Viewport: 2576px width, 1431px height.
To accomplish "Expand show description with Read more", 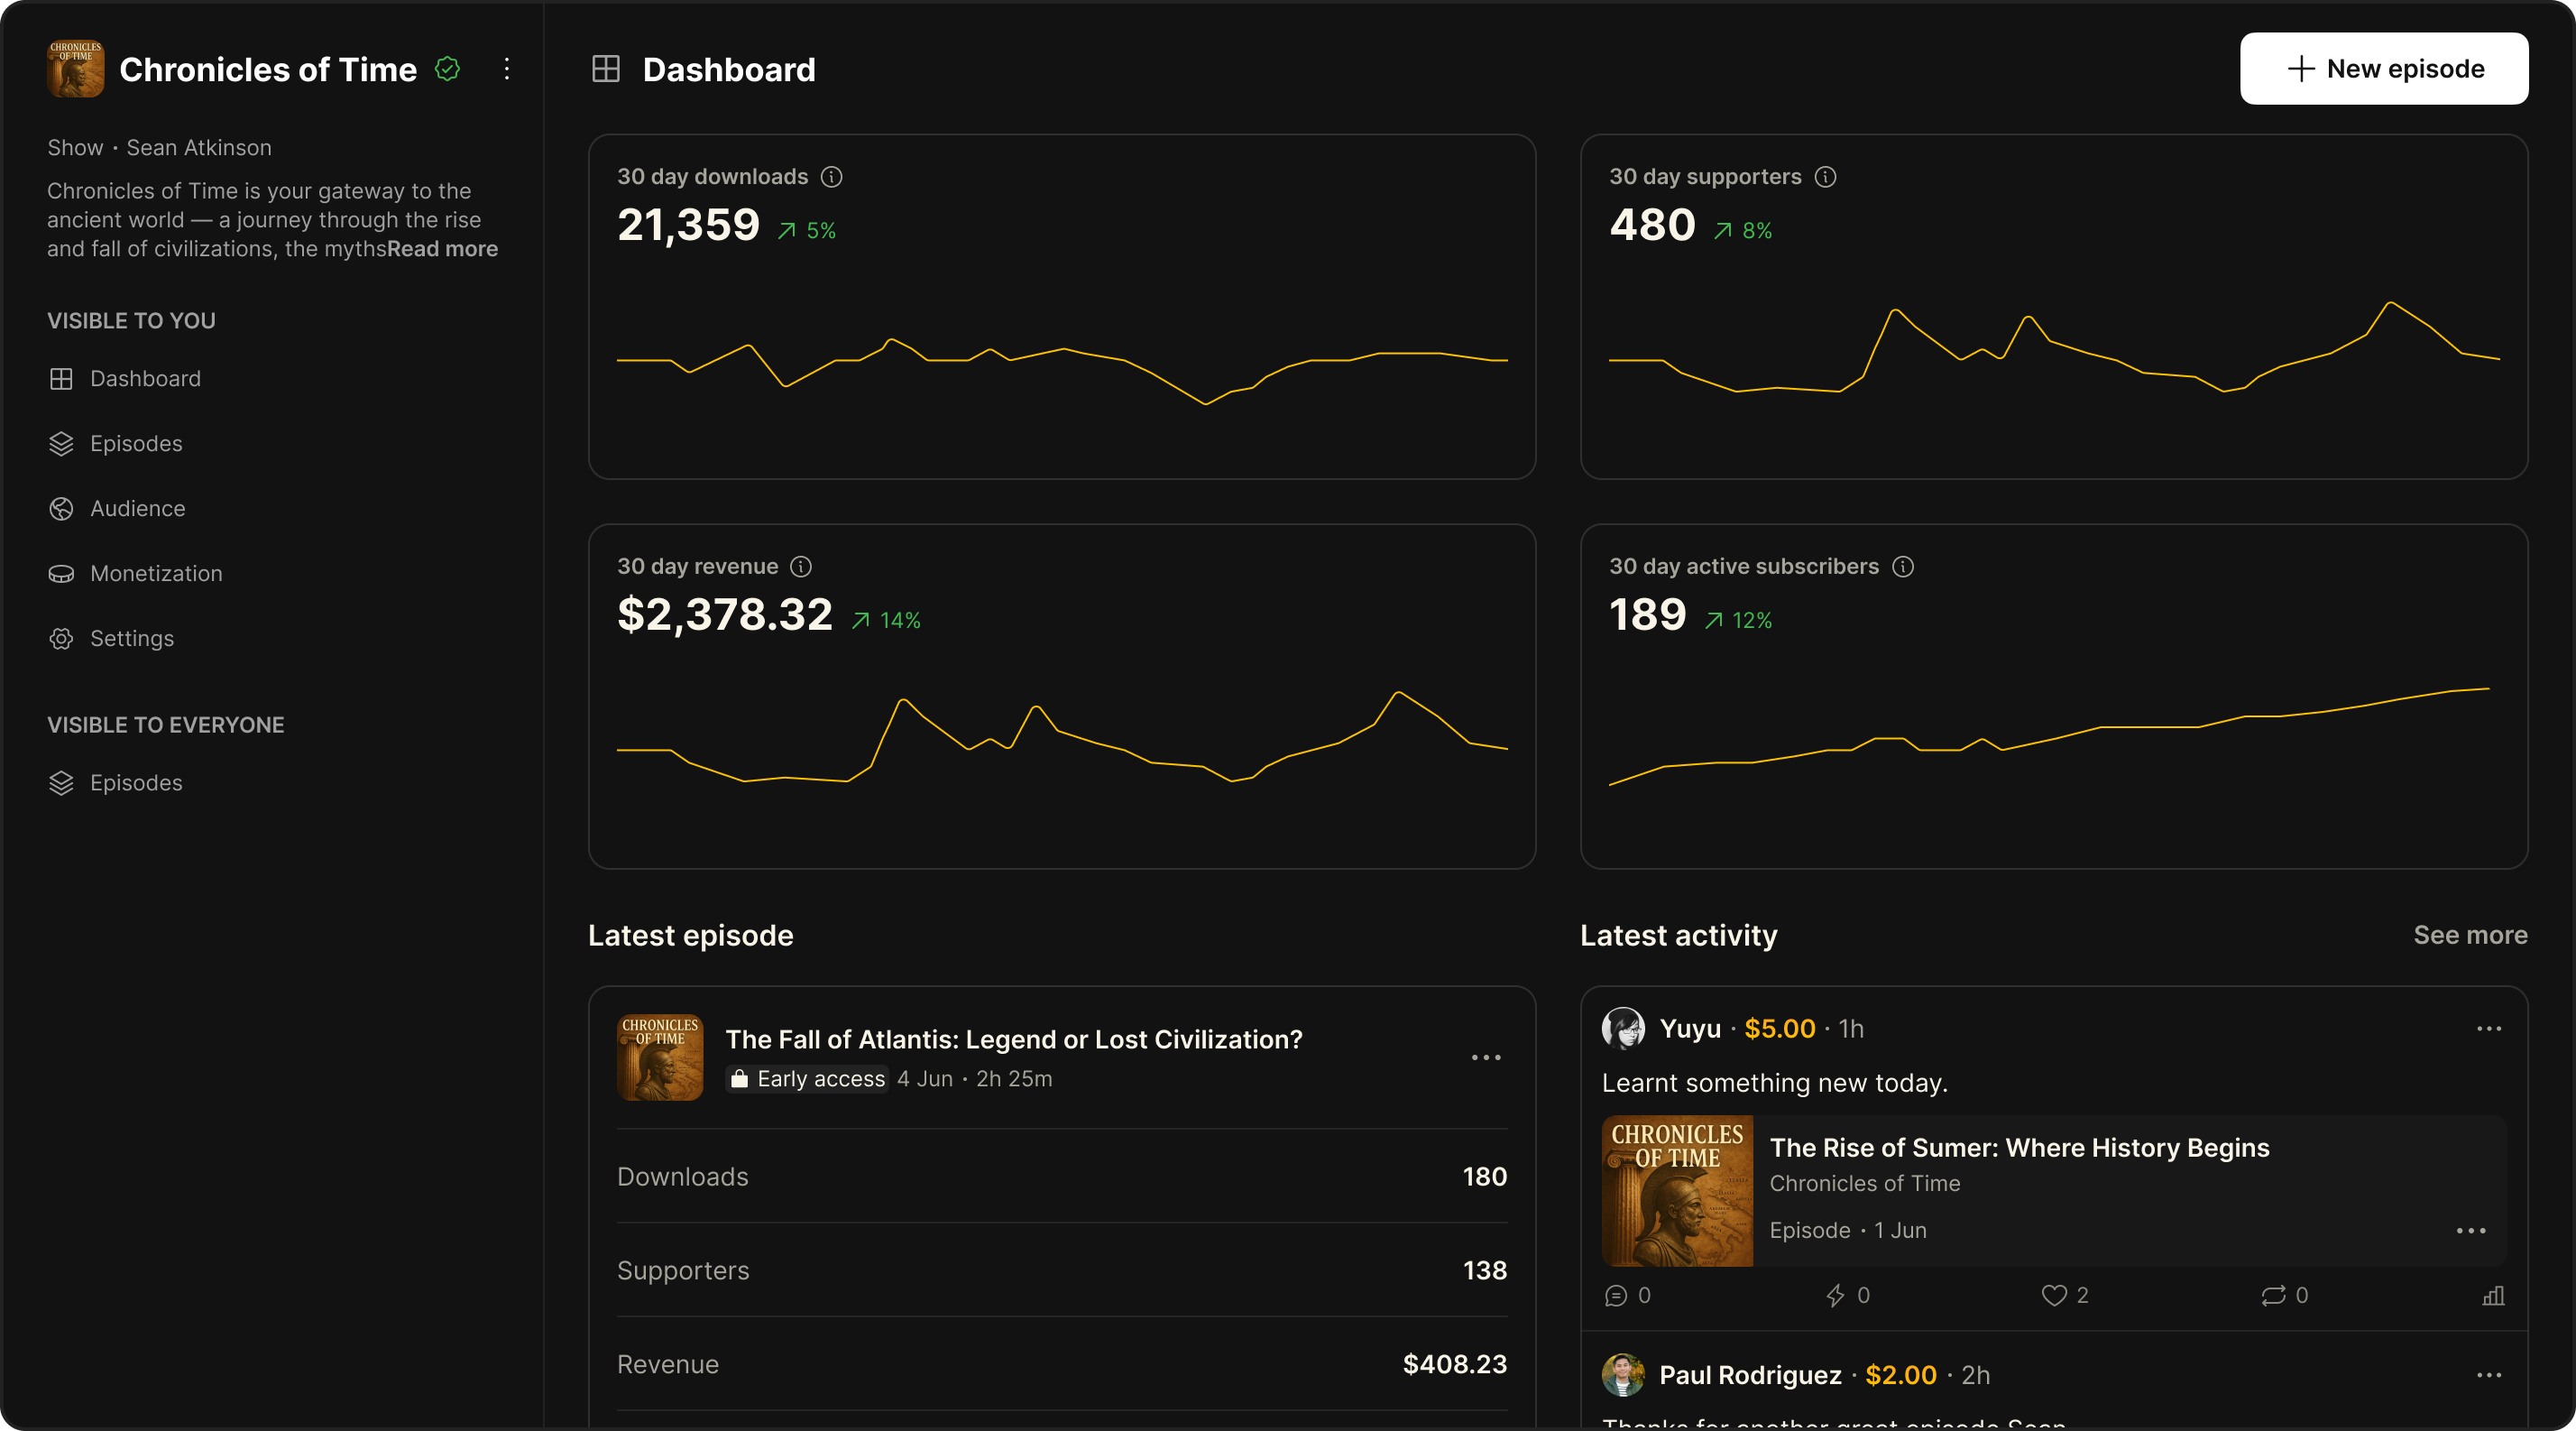I will pos(442,249).
